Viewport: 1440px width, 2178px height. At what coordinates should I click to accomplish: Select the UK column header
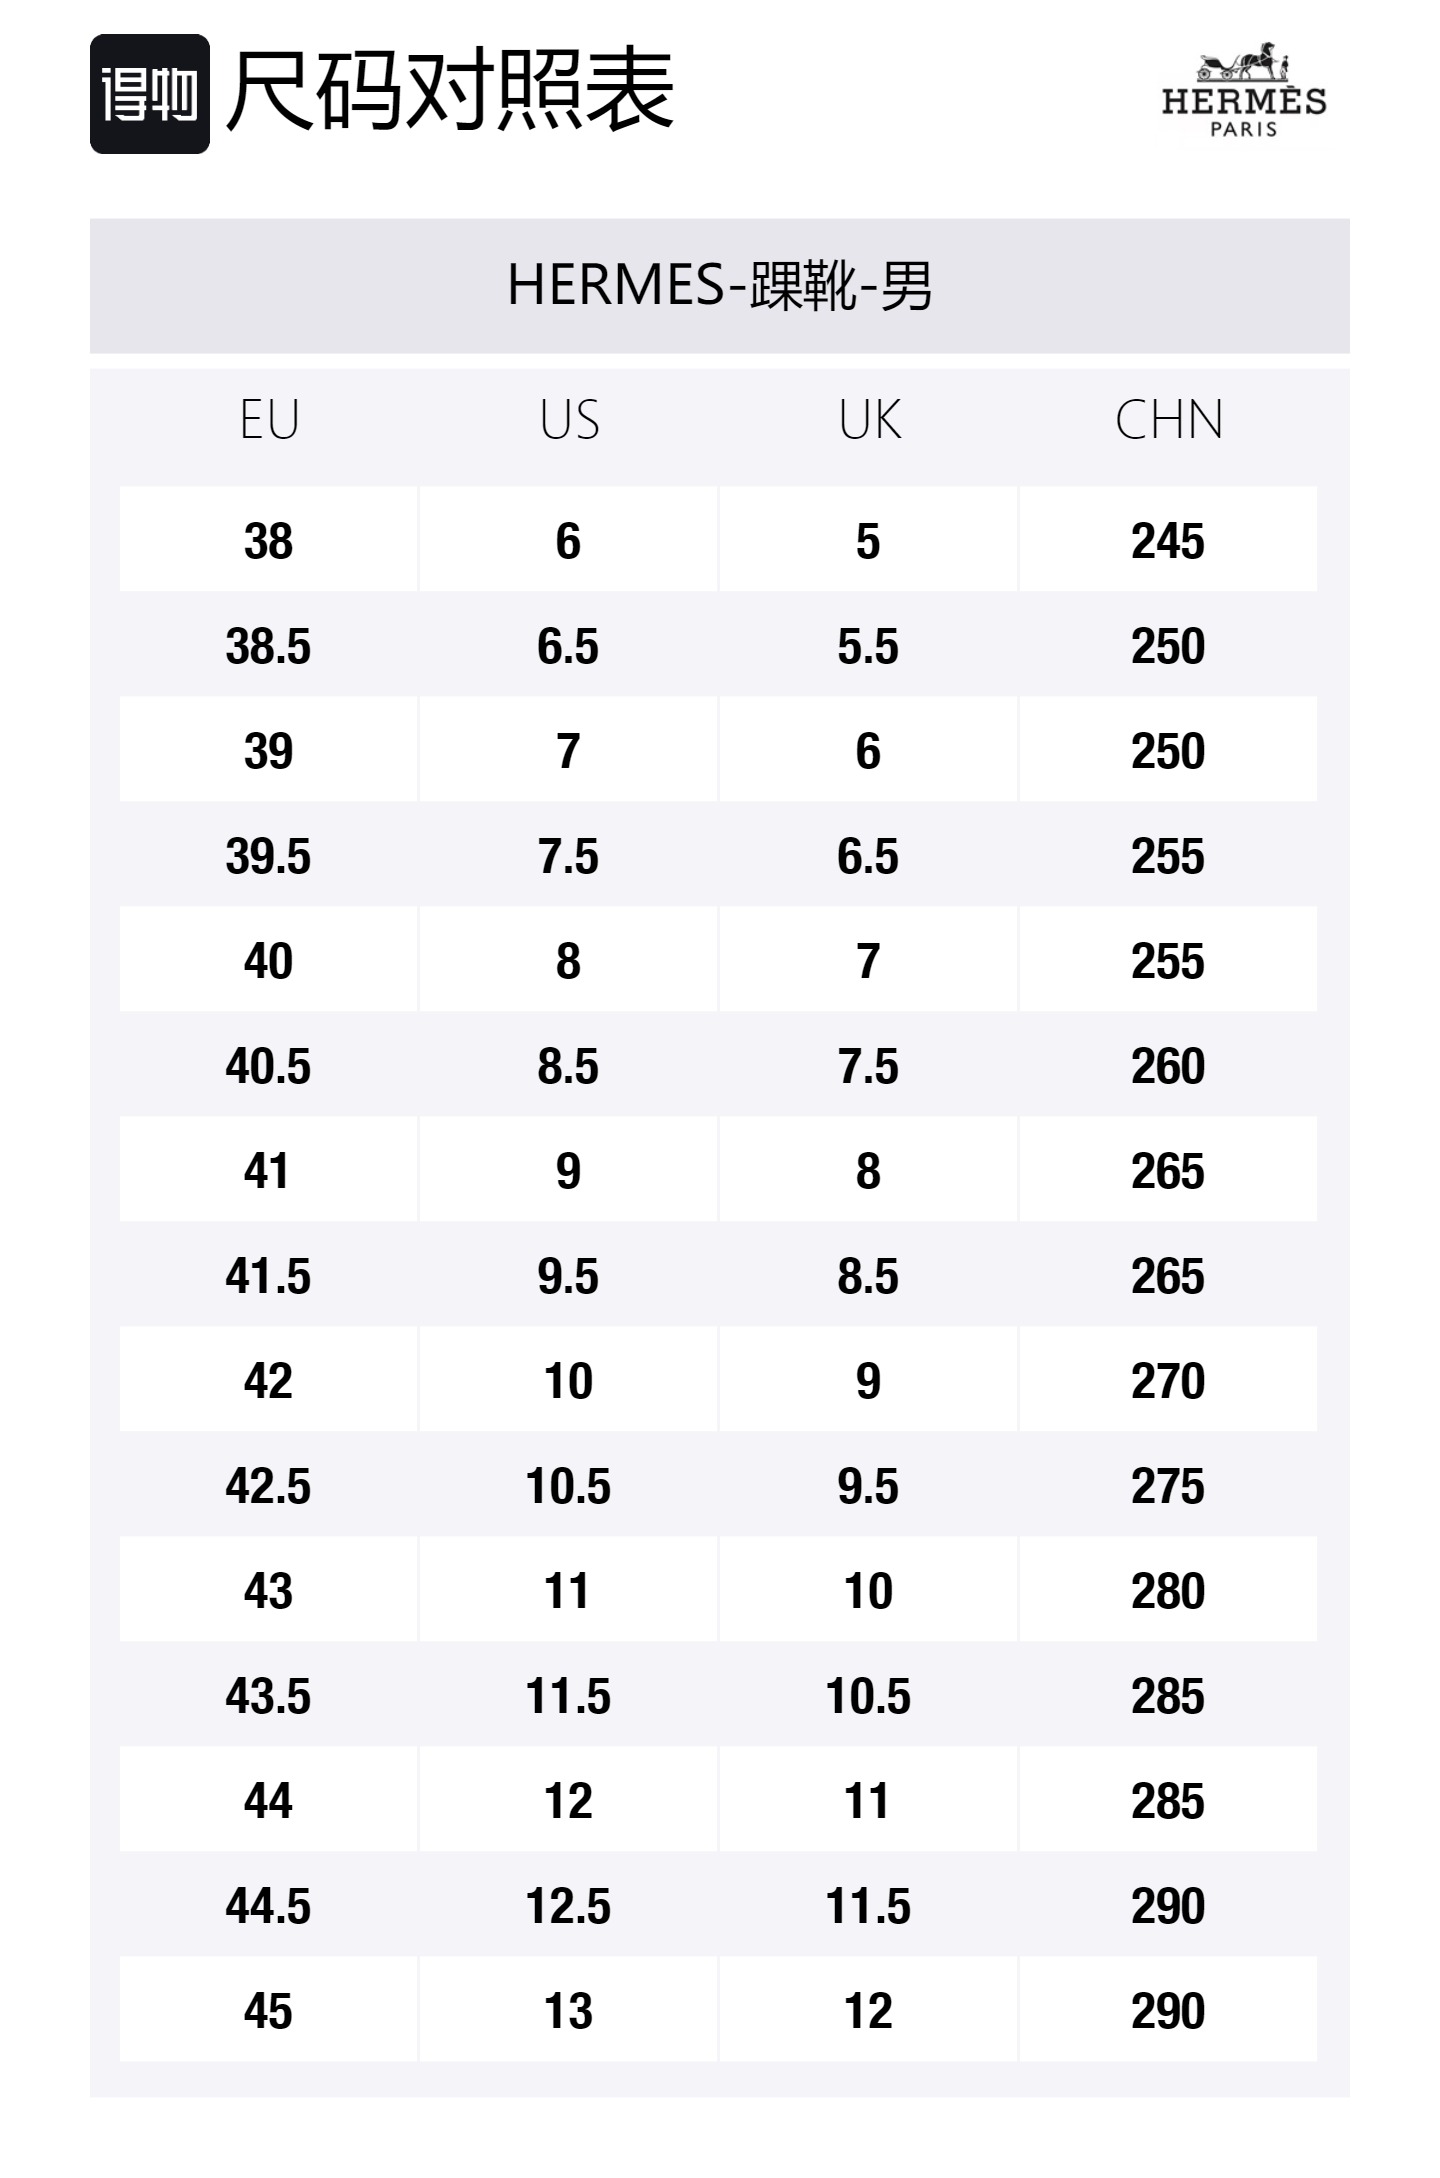(x=869, y=420)
